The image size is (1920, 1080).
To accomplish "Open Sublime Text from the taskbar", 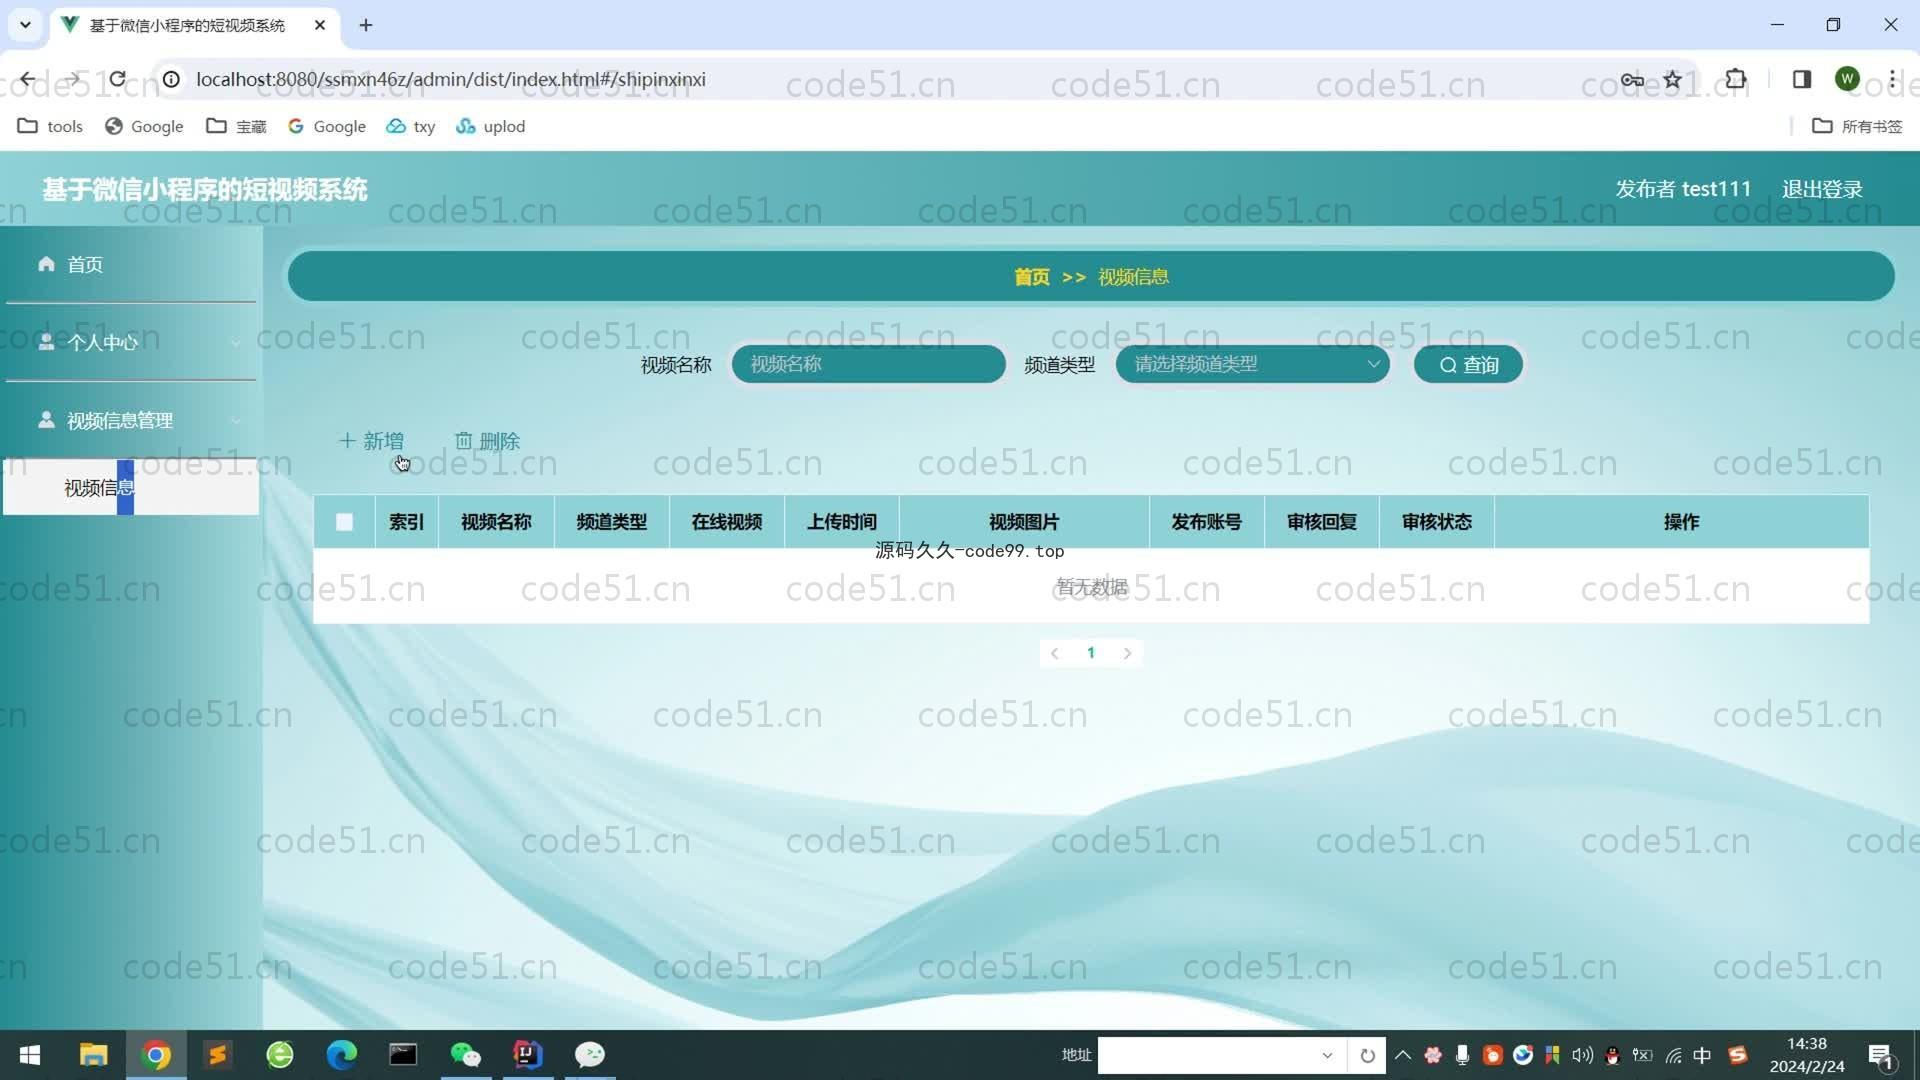I will coord(218,1055).
